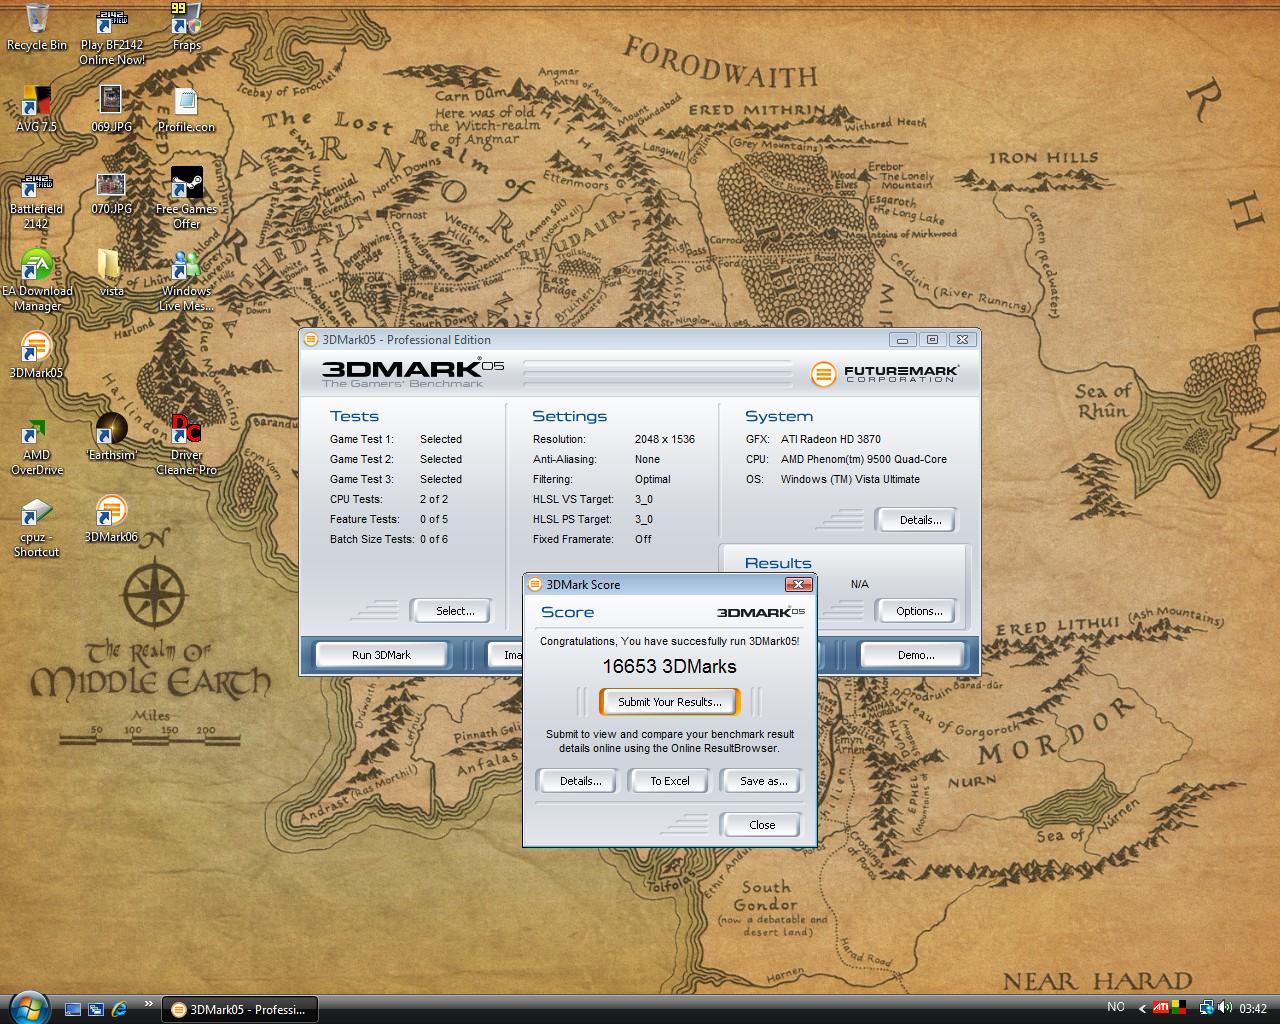Click the NO language indicator

pos(1116,1008)
